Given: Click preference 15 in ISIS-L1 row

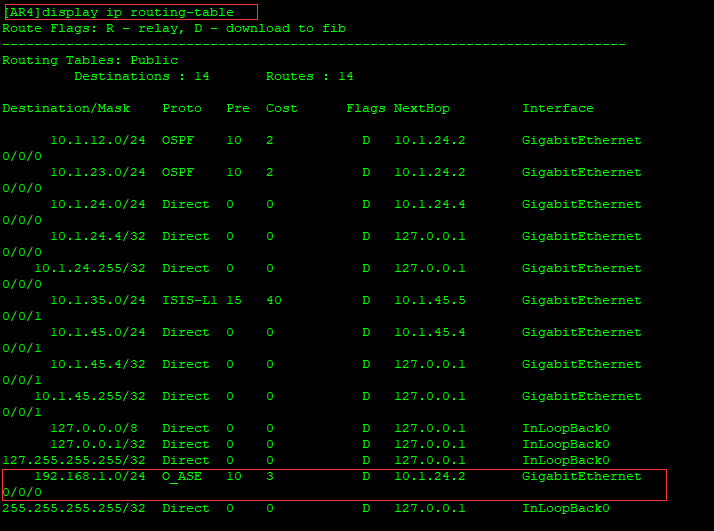Looking at the screenshot, I should [234, 300].
